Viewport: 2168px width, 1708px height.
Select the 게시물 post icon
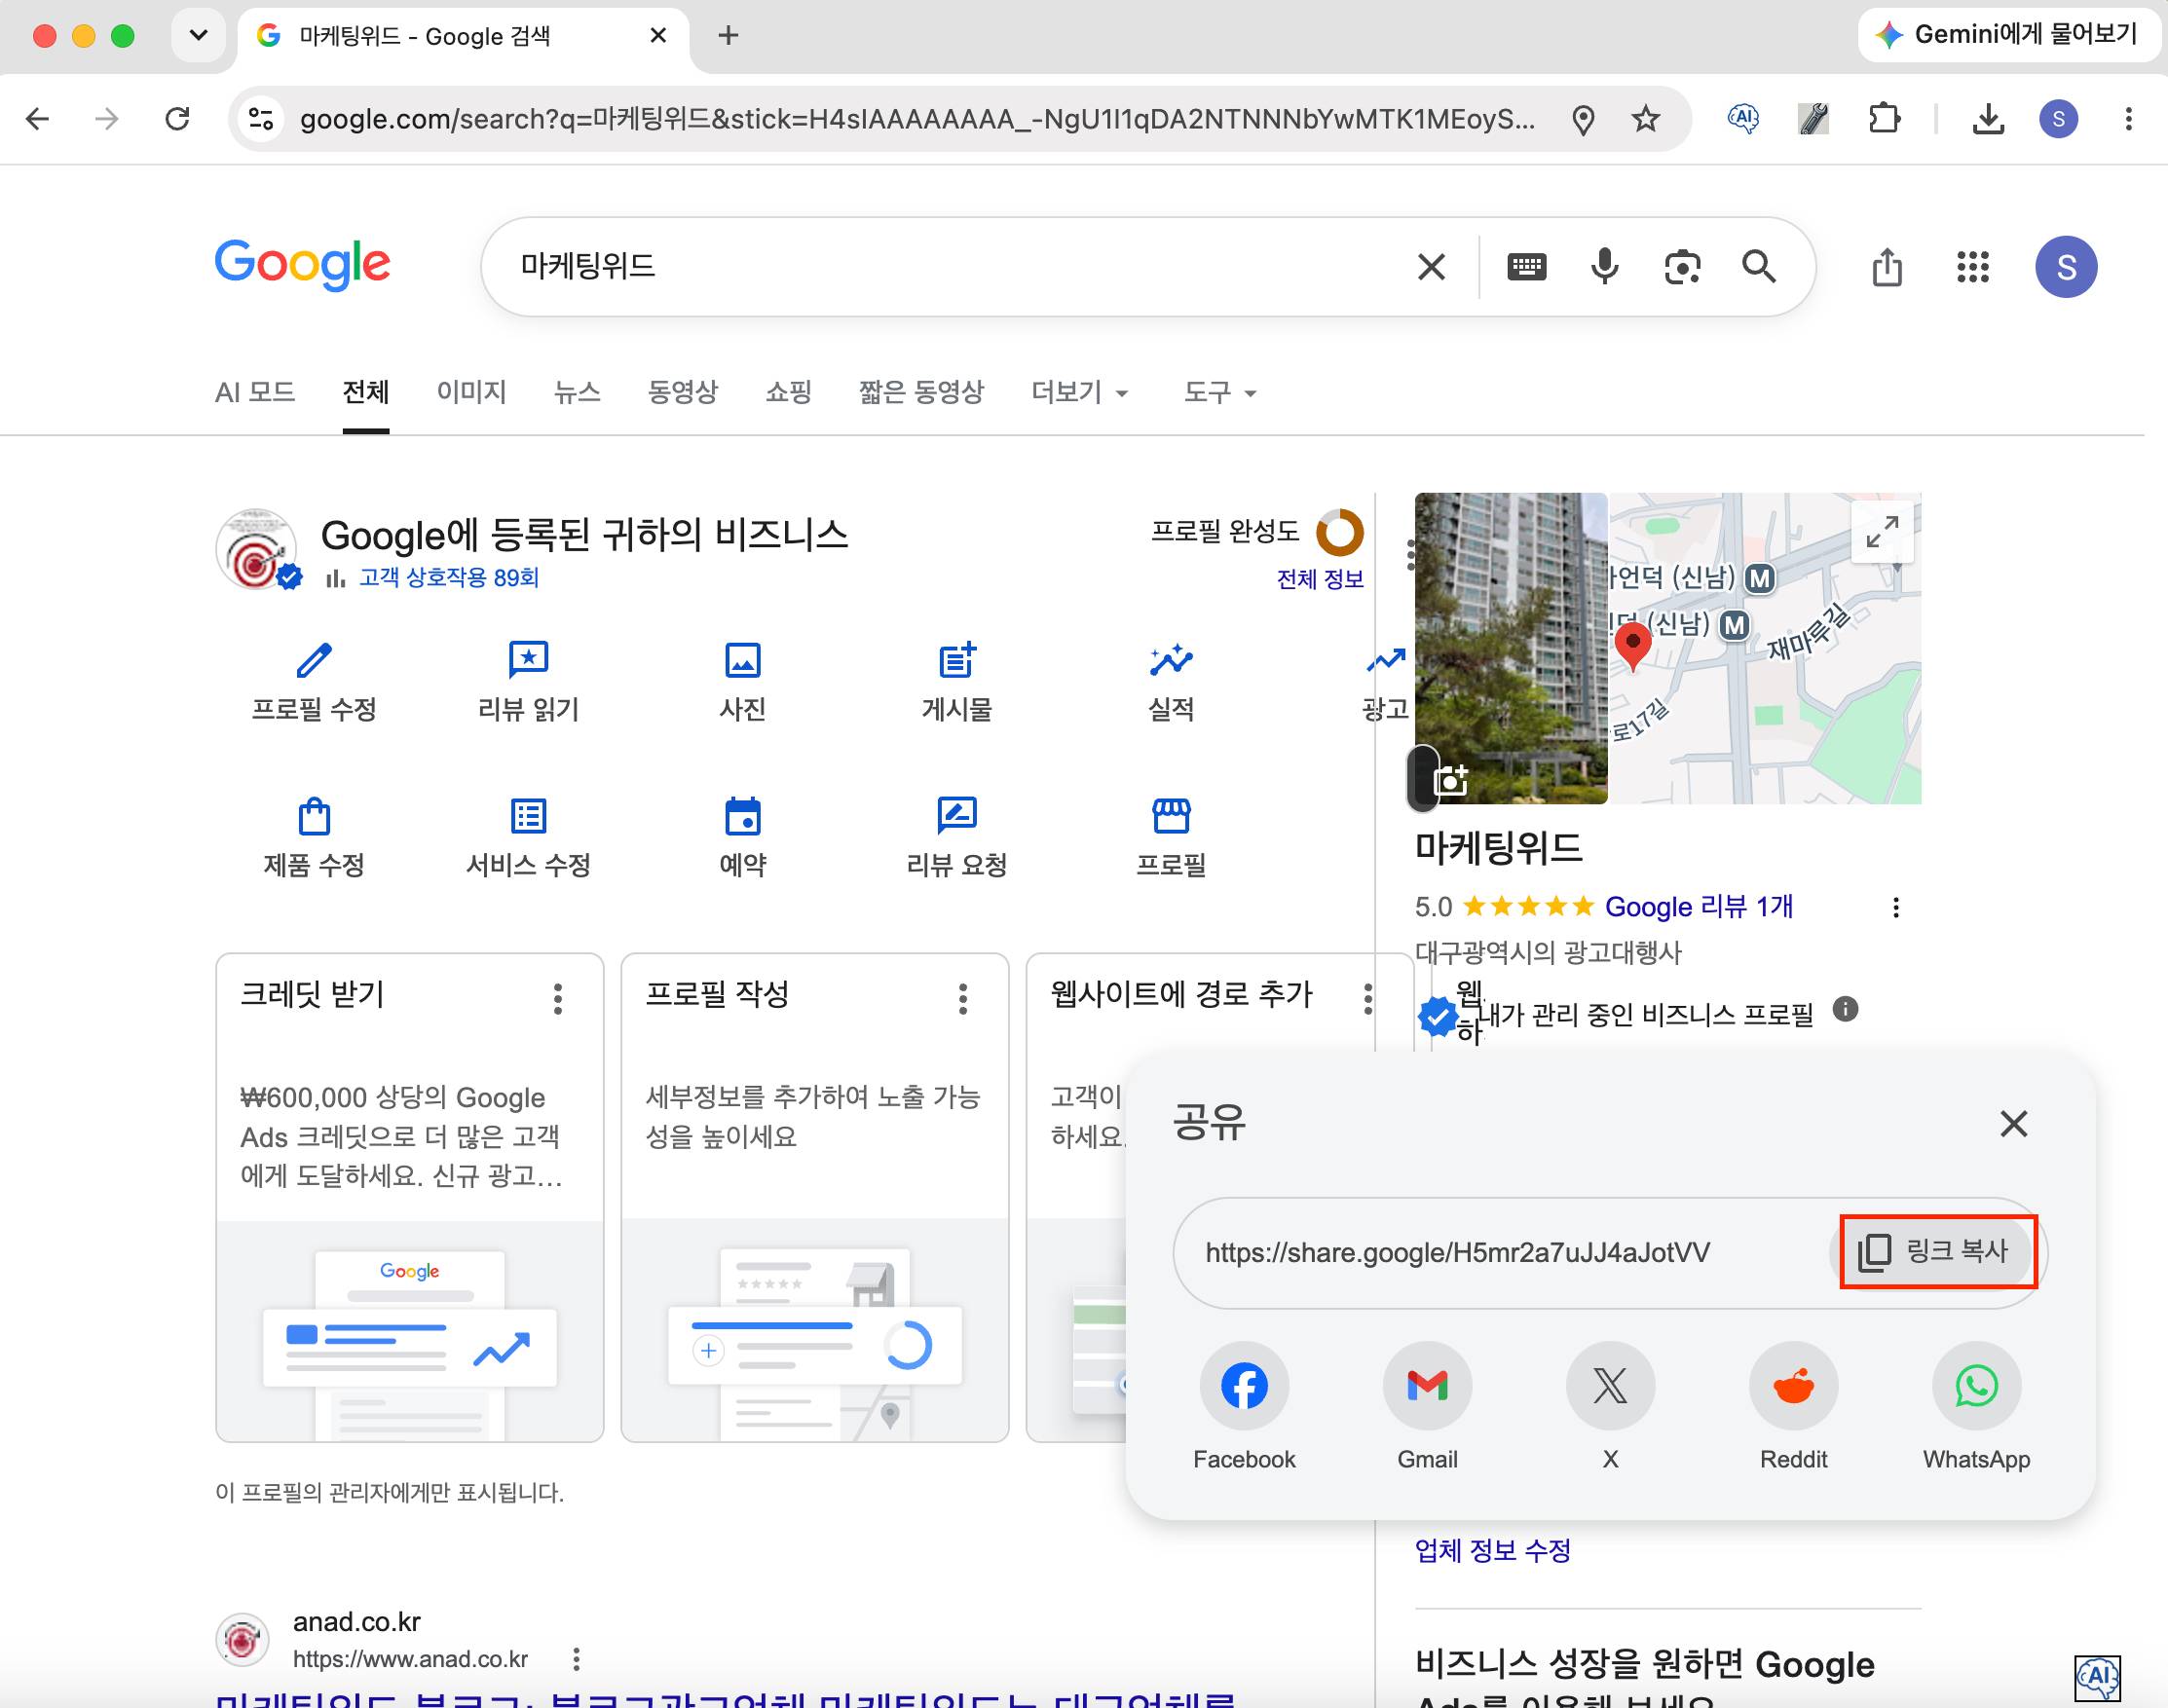[957, 660]
